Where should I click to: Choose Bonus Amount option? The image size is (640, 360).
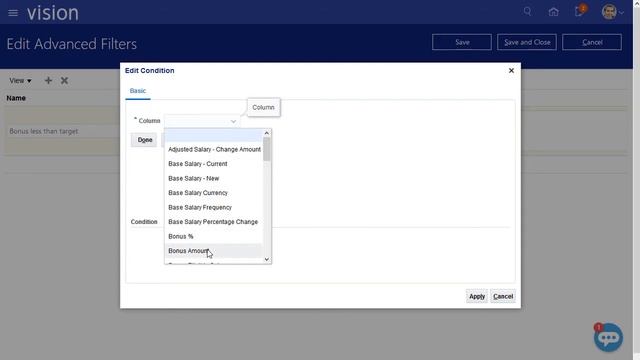(214, 251)
